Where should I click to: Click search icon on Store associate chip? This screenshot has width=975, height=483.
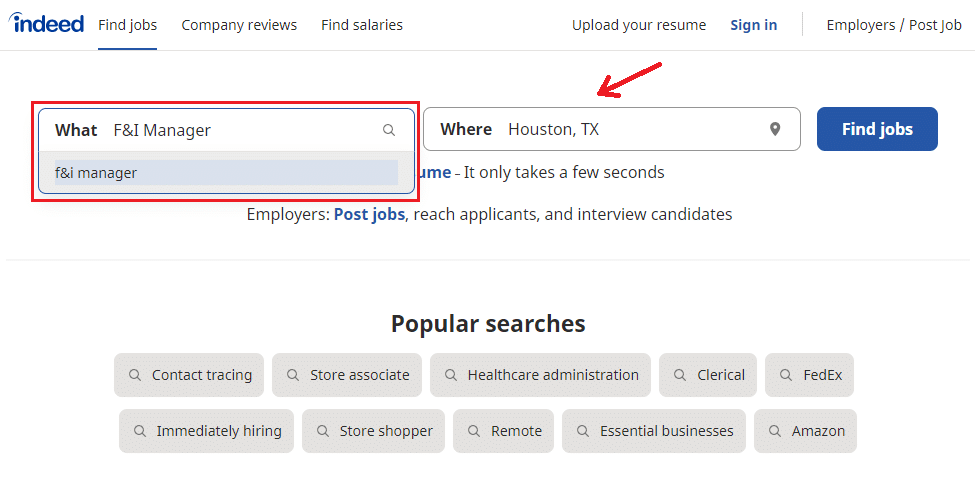click(x=292, y=375)
